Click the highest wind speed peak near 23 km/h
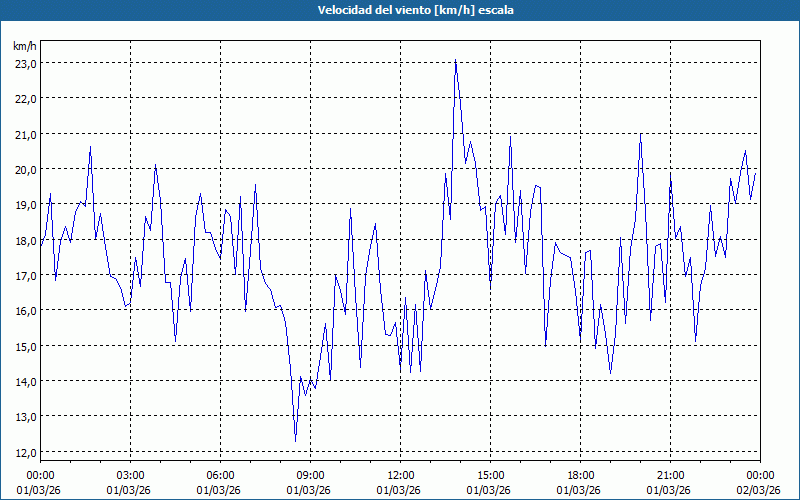The image size is (800, 500). [x=456, y=61]
